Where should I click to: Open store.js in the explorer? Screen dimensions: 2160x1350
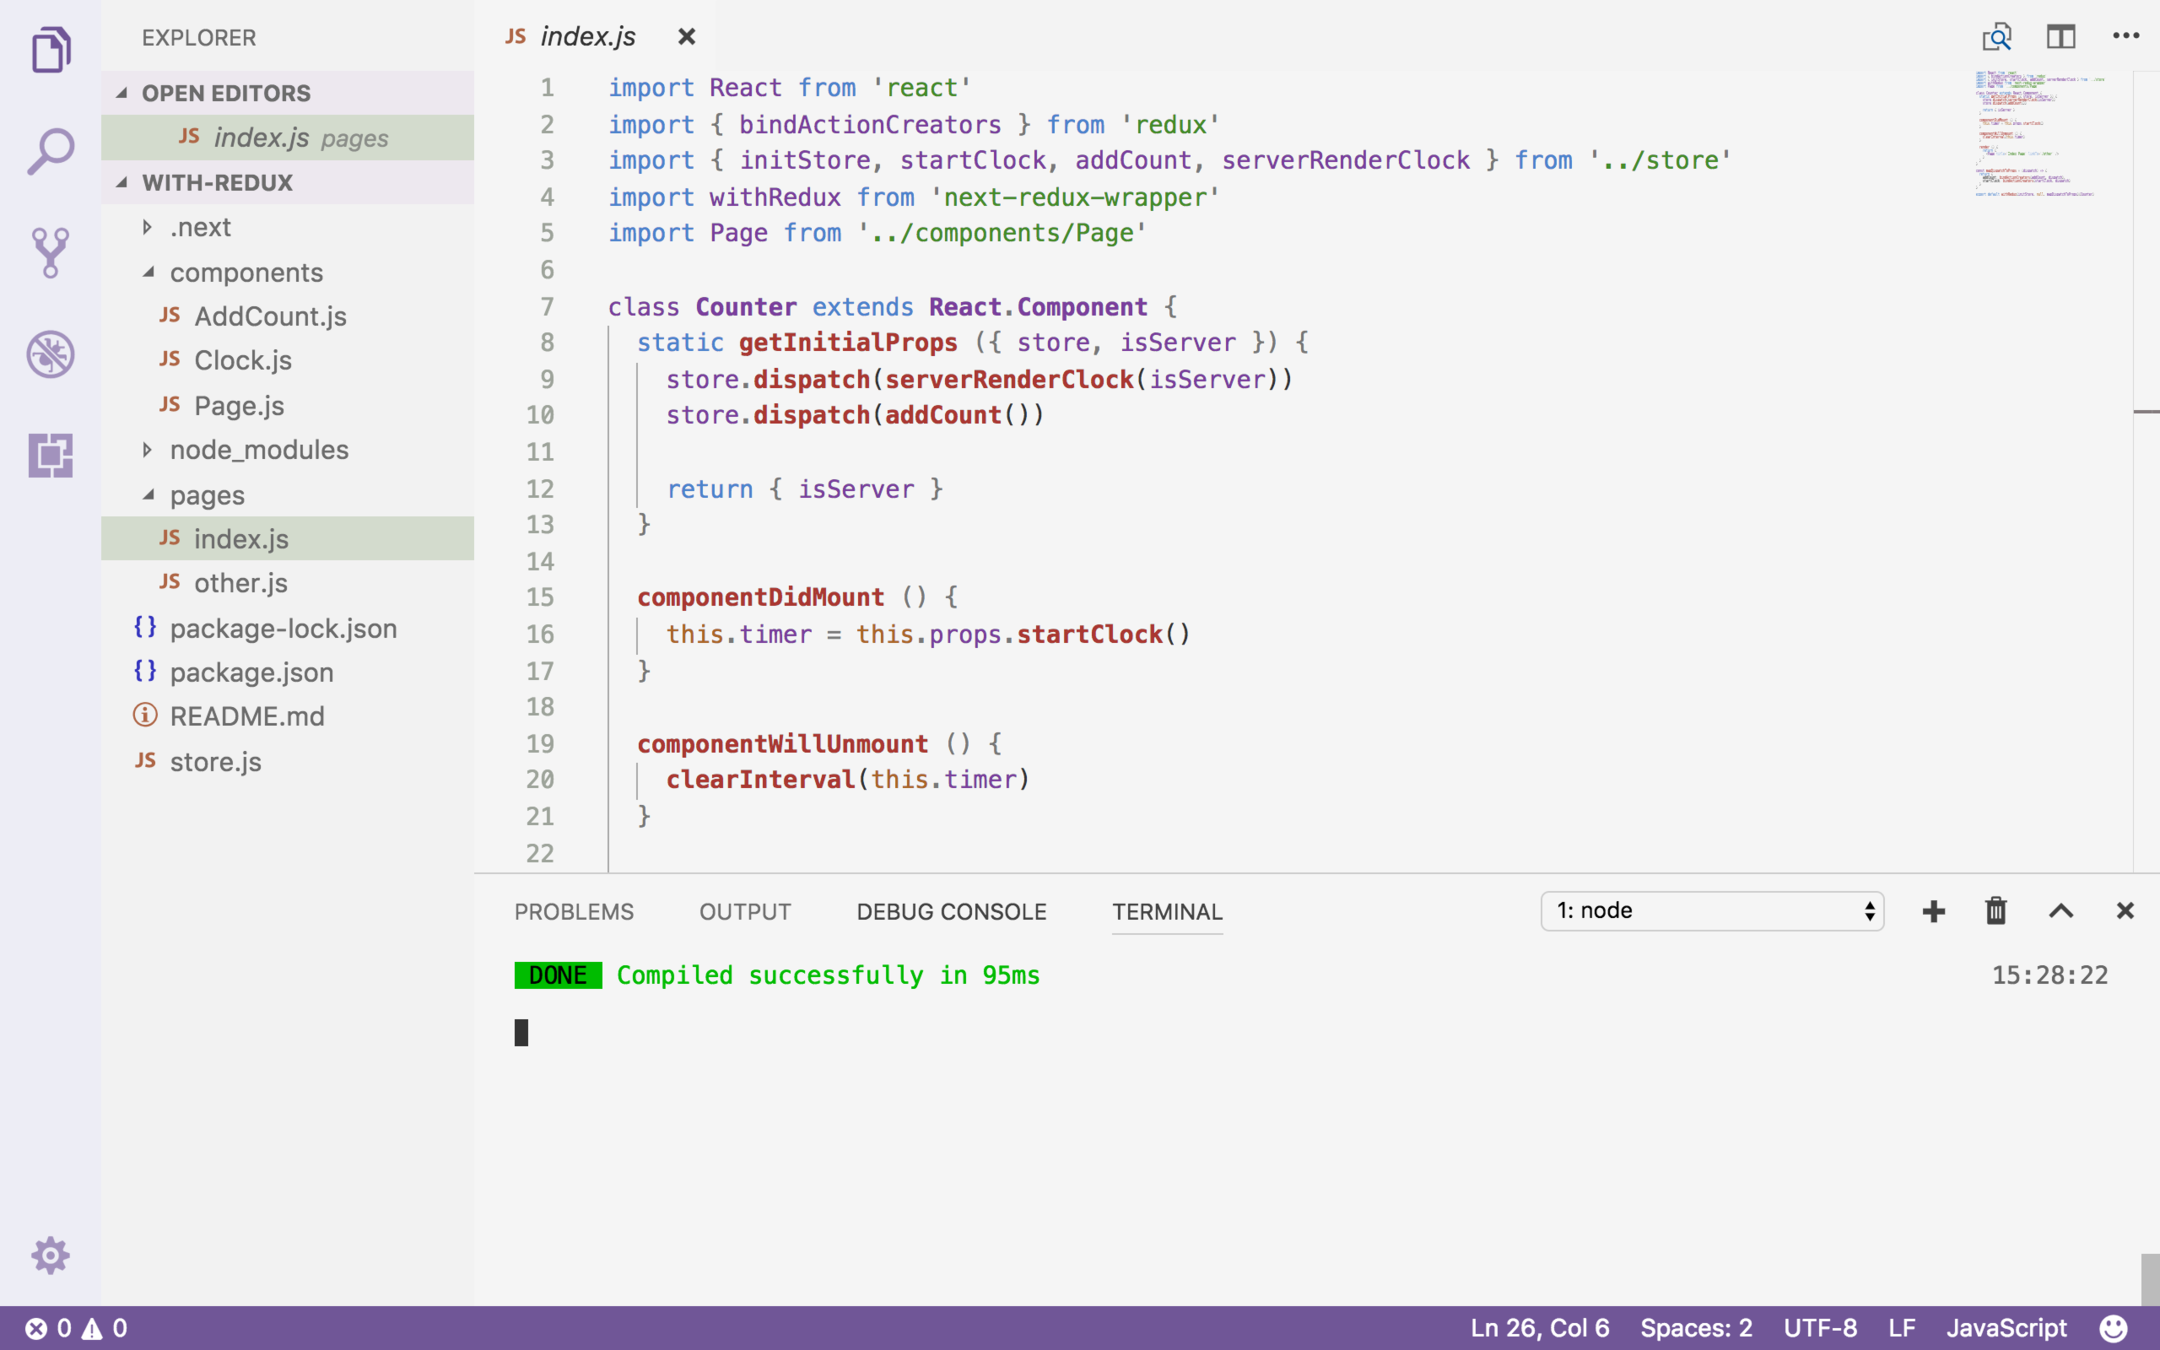point(215,762)
